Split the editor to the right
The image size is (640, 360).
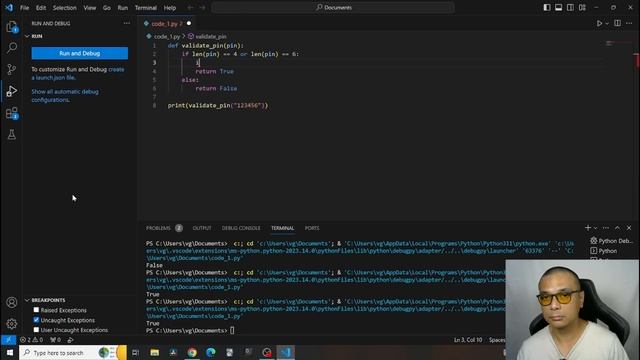coord(617,23)
